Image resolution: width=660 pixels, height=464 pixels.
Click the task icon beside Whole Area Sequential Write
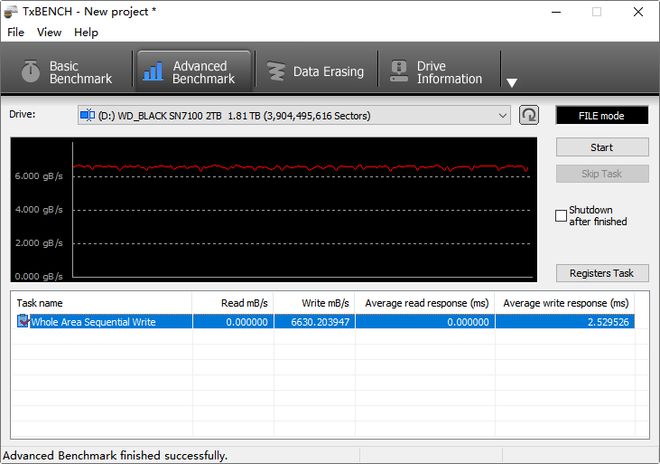tap(23, 321)
